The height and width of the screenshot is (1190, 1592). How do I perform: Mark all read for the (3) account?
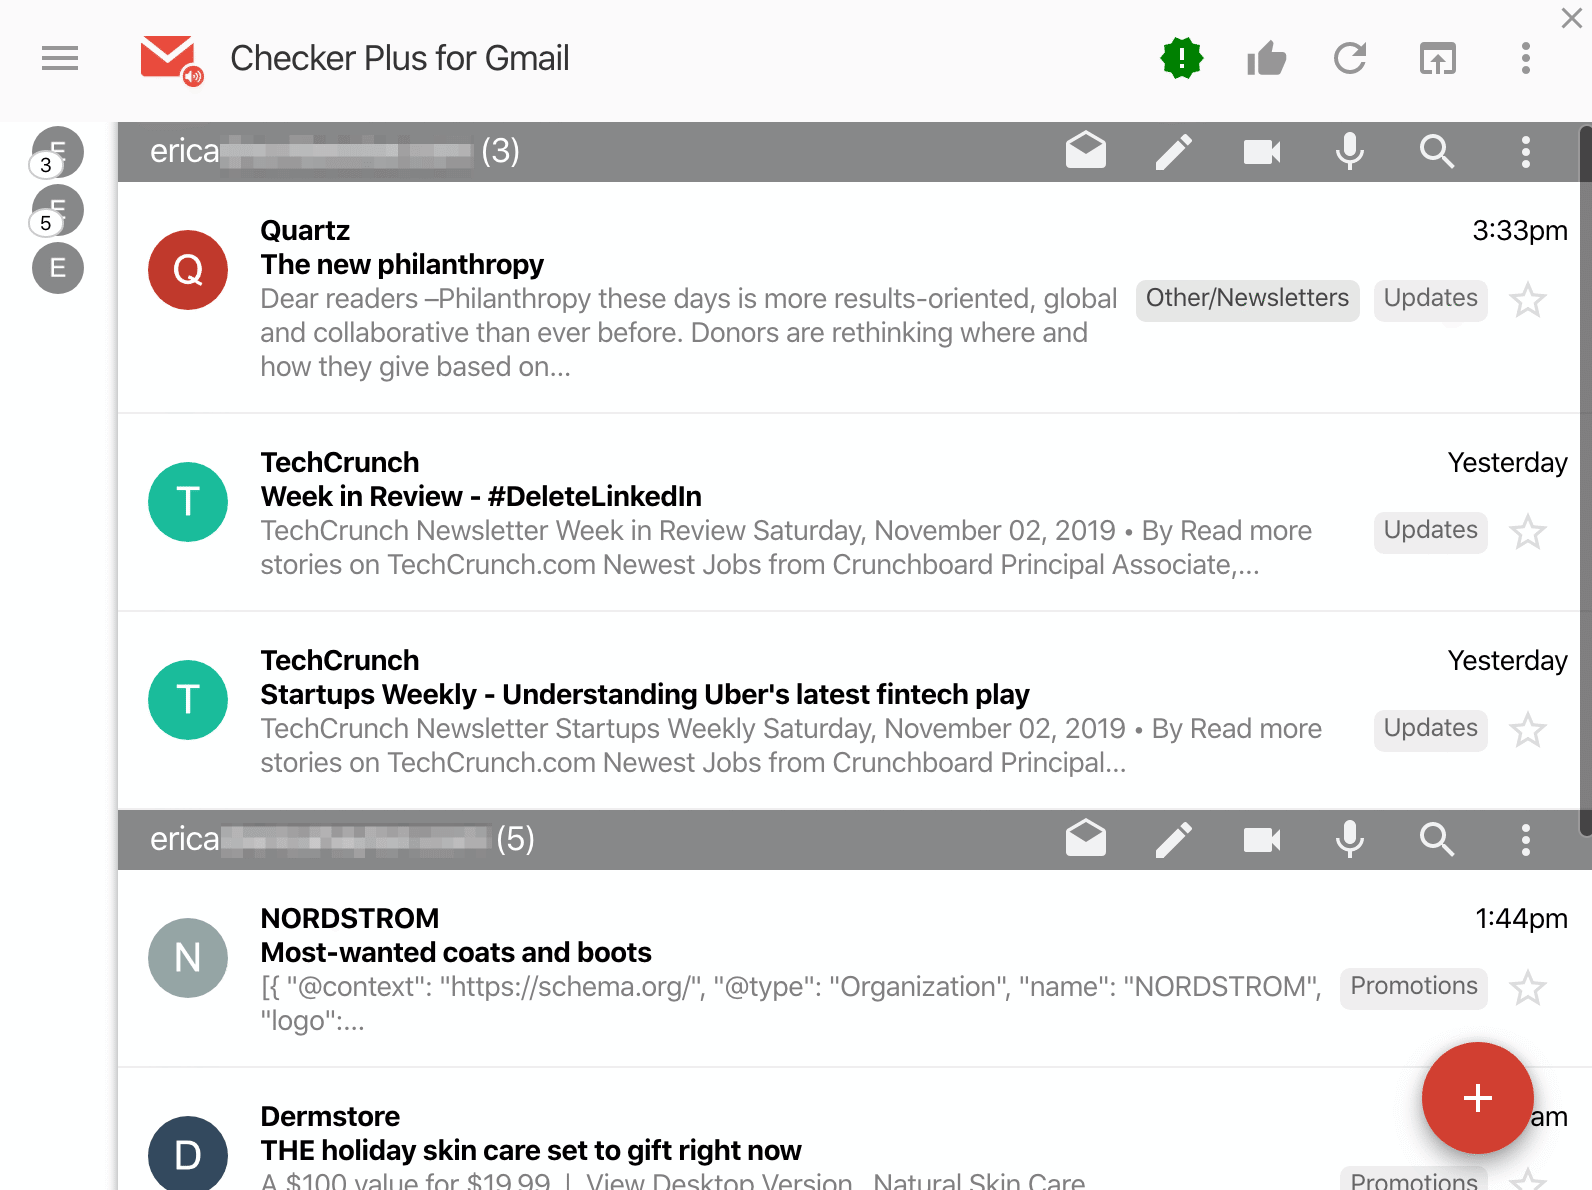pyautogui.click(x=1086, y=151)
